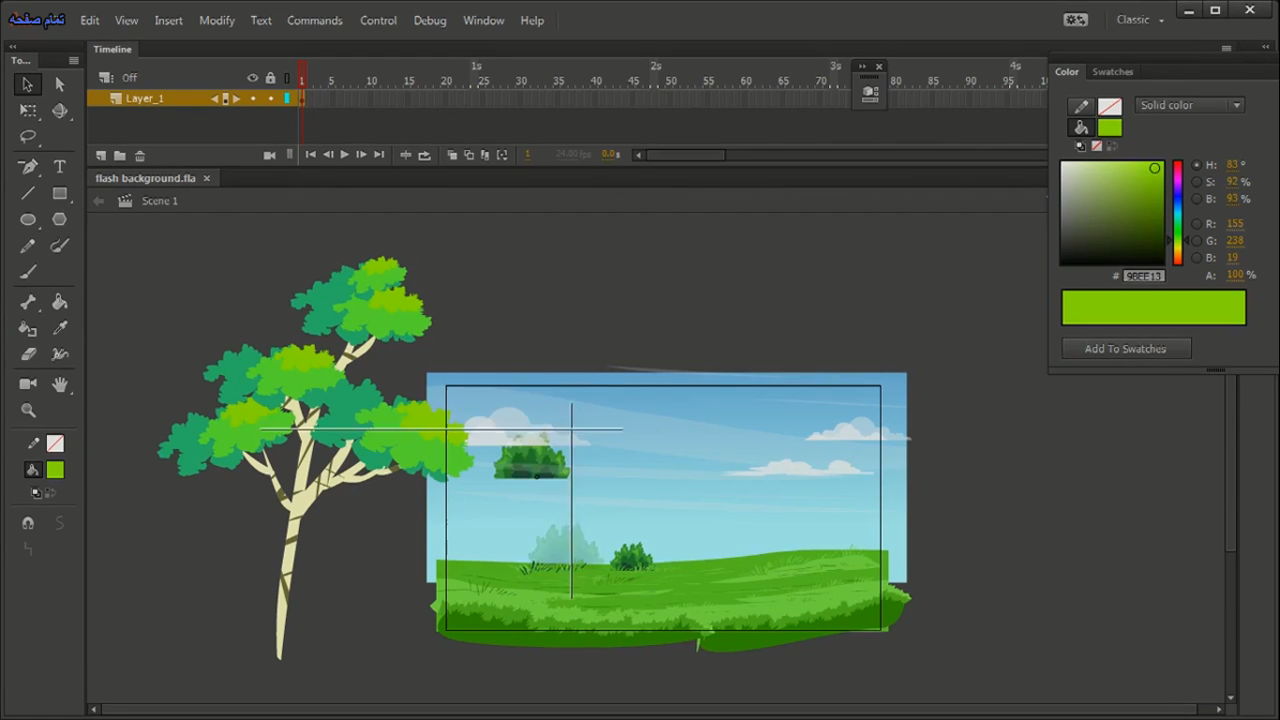Open the Debug menu
The height and width of the screenshot is (720, 1280).
[430, 20]
